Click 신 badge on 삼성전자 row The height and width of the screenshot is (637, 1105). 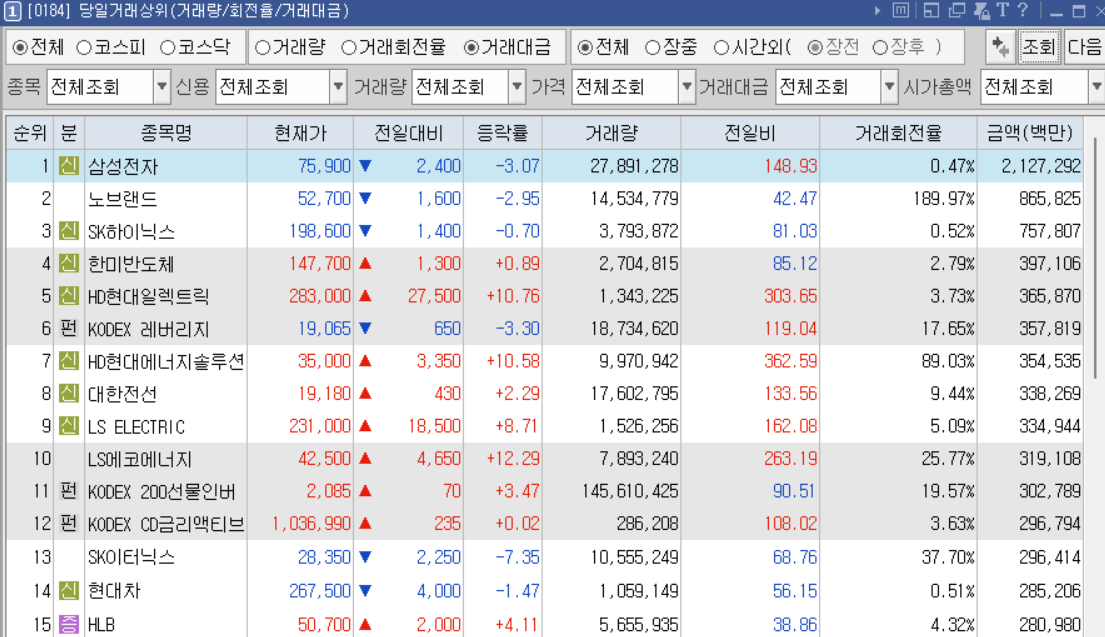tap(68, 166)
